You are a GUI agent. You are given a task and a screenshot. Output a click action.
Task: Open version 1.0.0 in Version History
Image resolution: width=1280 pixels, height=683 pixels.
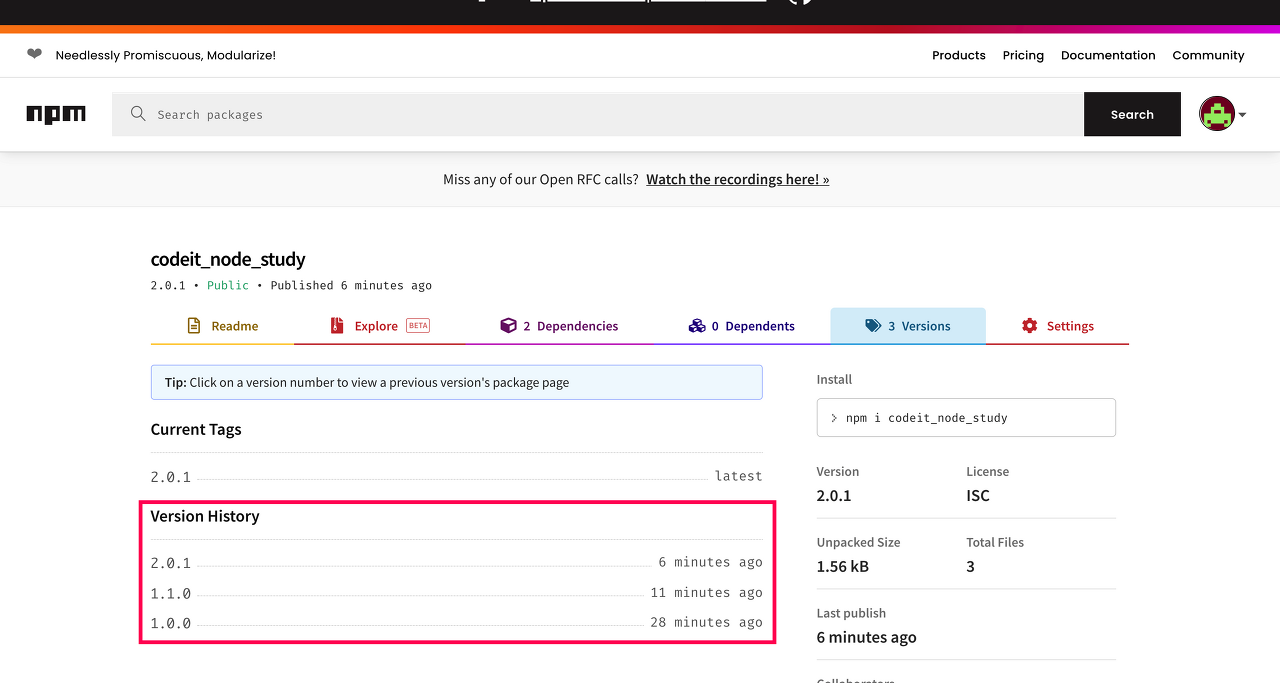(171, 622)
